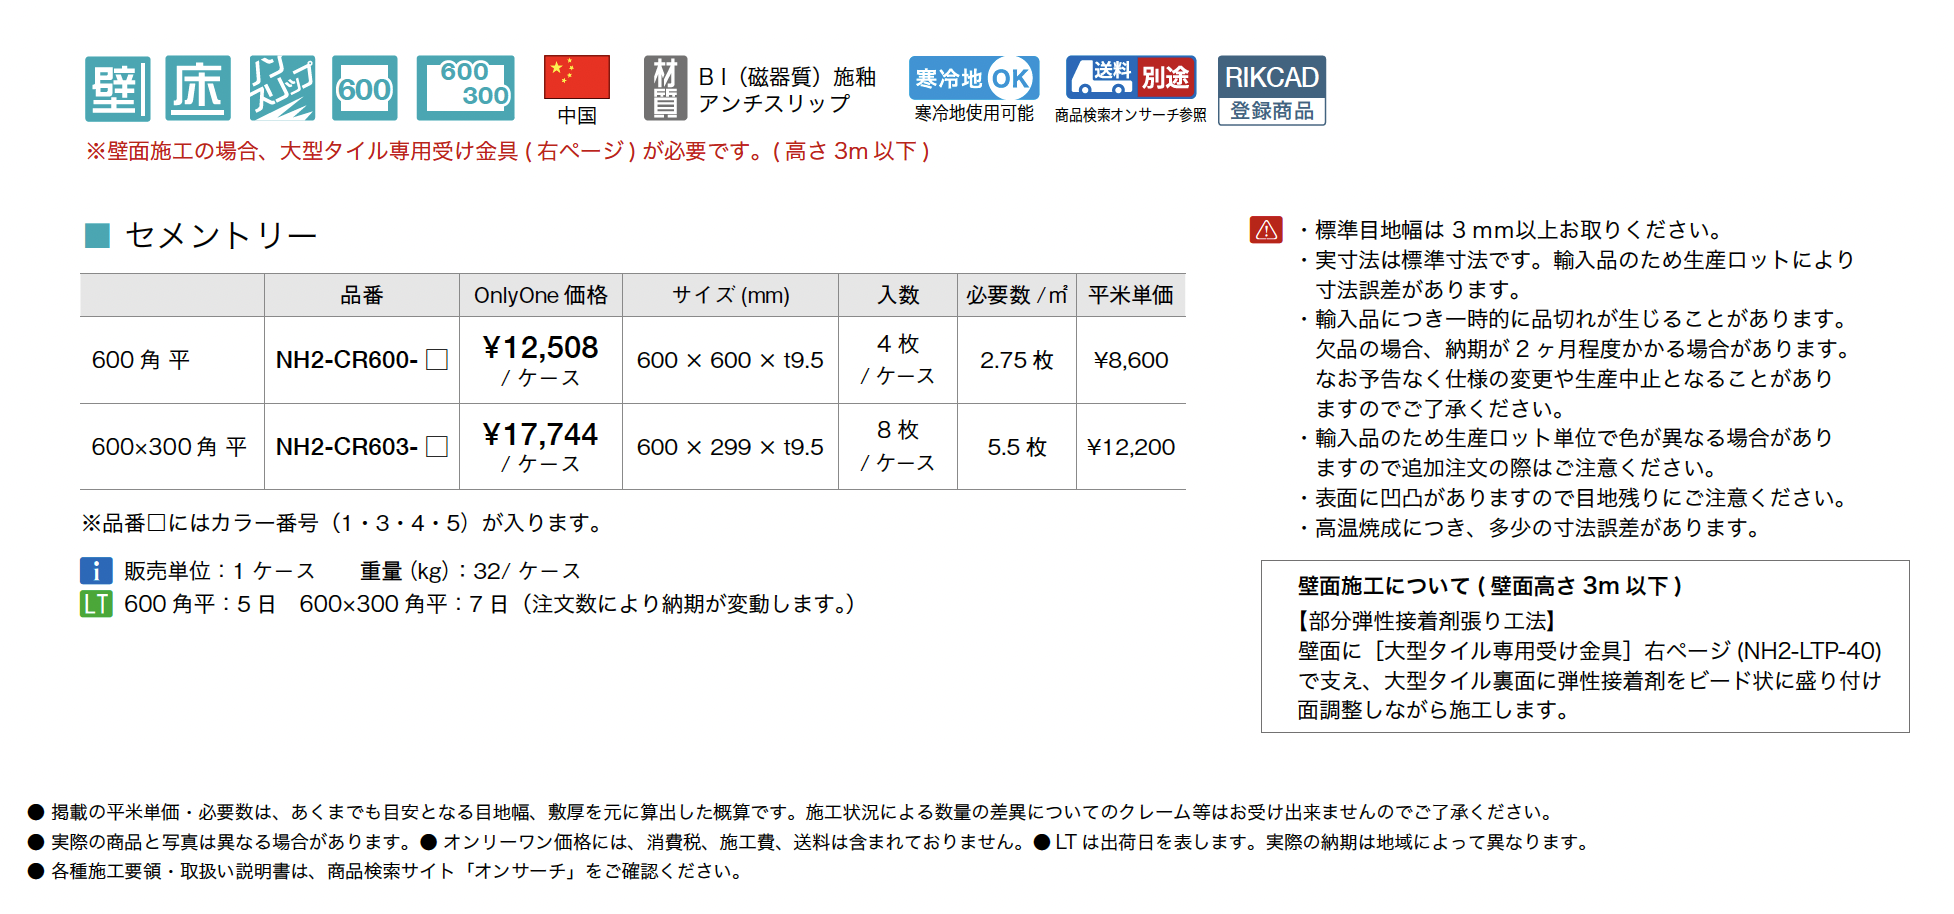Click the teal square beside セメントリー
The height and width of the screenshot is (914, 1954).
tap(97, 236)
